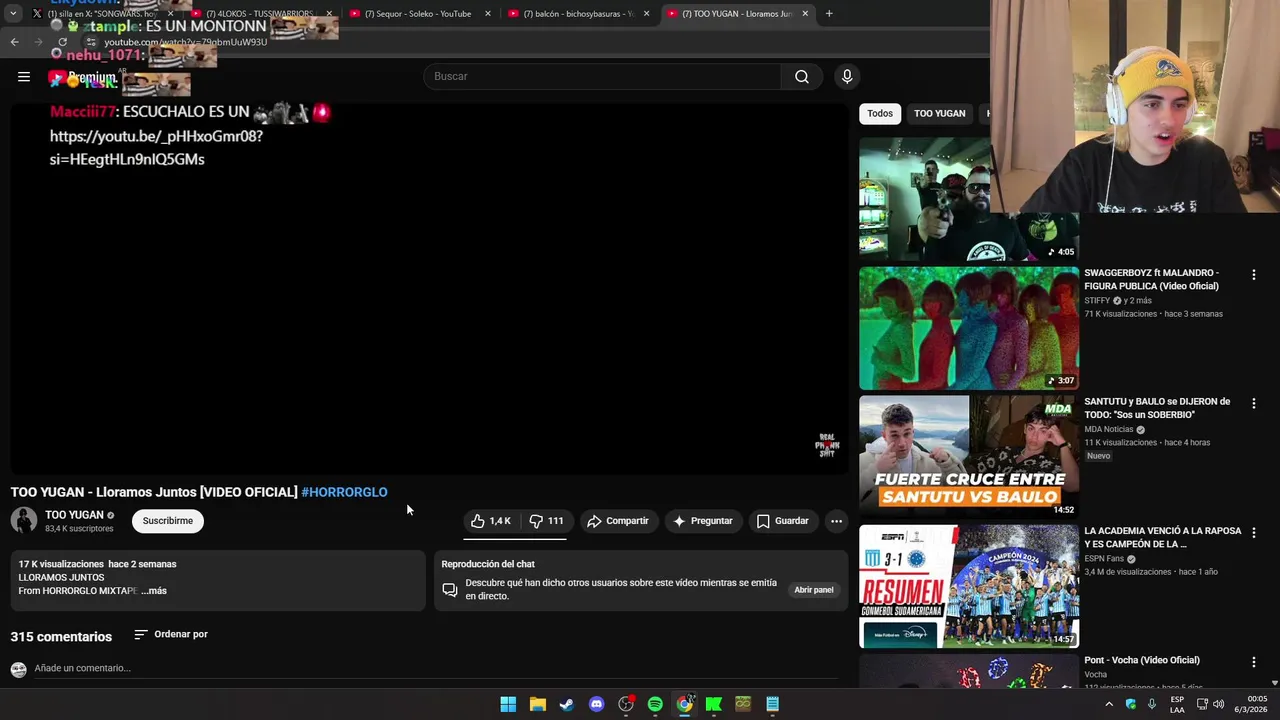The image size is (1280, 720).
Task: Open the 4:05 gun-pointing video thumbnail
Action: pos(926,199)
